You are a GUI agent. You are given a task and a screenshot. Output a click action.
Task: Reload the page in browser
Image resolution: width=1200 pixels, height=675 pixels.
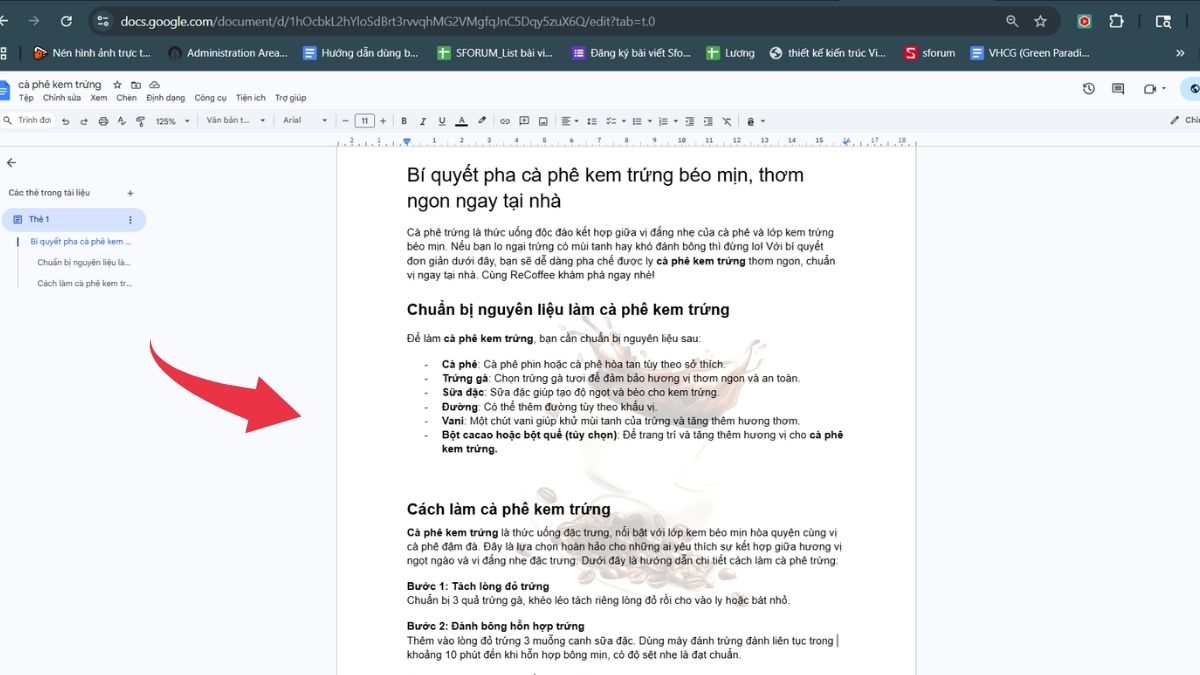[66, 21]
